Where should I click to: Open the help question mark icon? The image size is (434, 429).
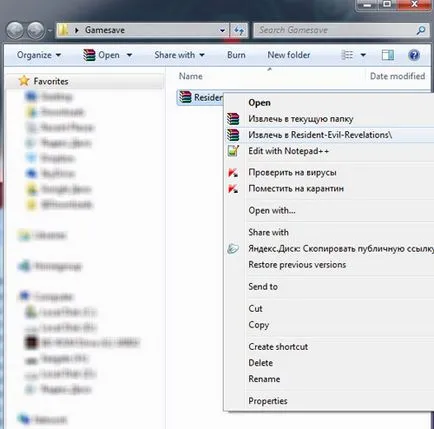click(x=414, y=55)
